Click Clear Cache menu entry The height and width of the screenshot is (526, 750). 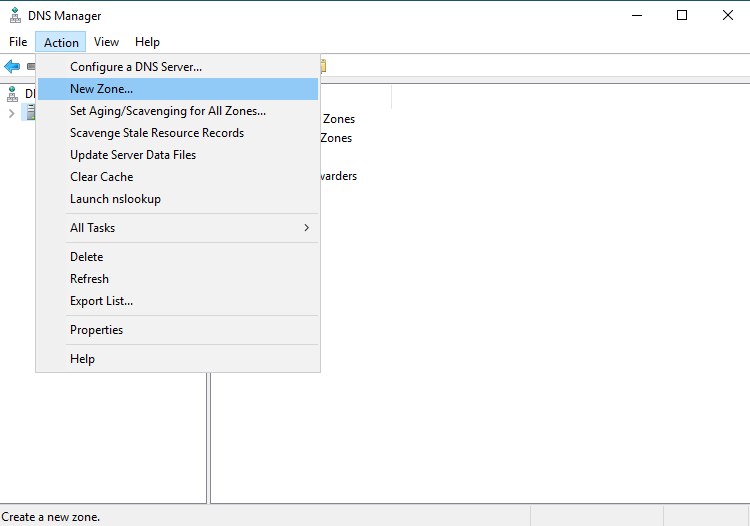coord(101,177)
